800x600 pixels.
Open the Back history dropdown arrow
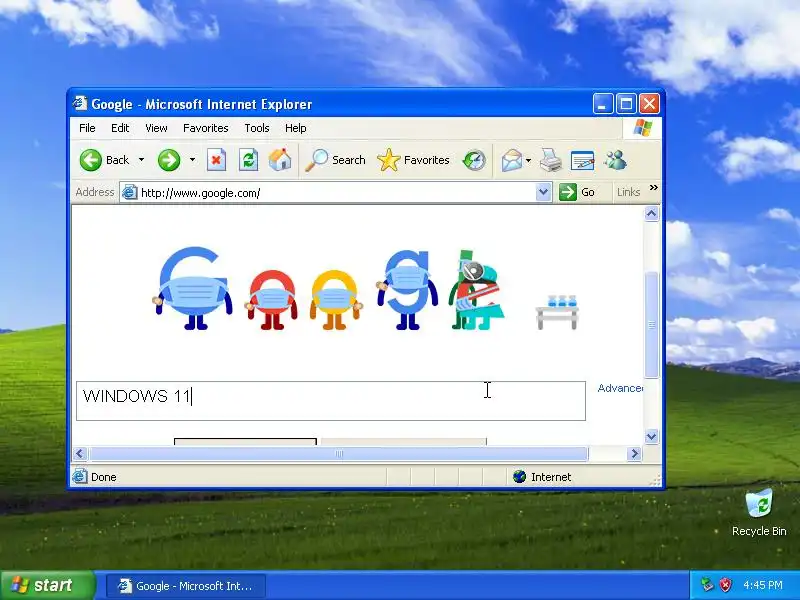(x=141, y=160)
